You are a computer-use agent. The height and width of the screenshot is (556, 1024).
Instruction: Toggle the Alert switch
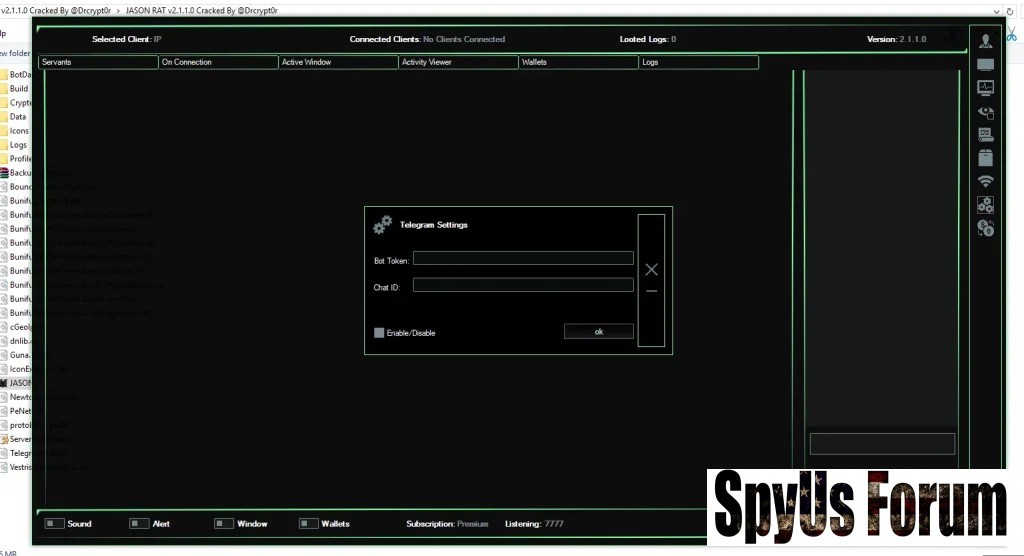[138, 523]
